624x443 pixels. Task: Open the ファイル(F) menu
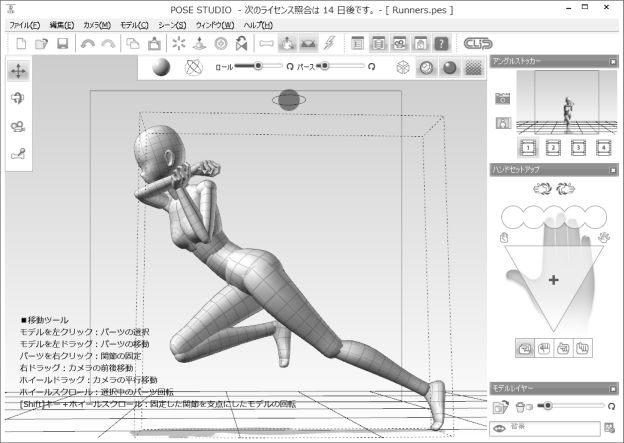(x=25, y=25)
